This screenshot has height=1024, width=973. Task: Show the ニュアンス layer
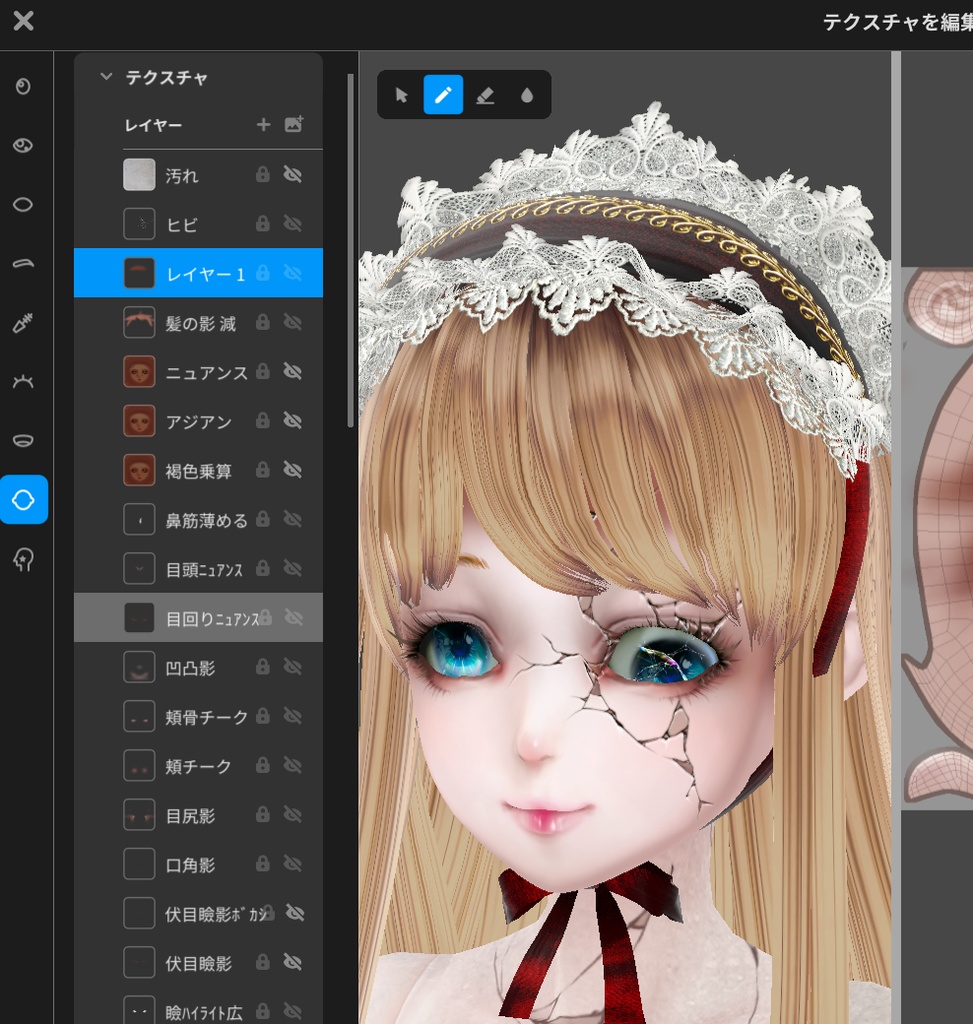293,372
